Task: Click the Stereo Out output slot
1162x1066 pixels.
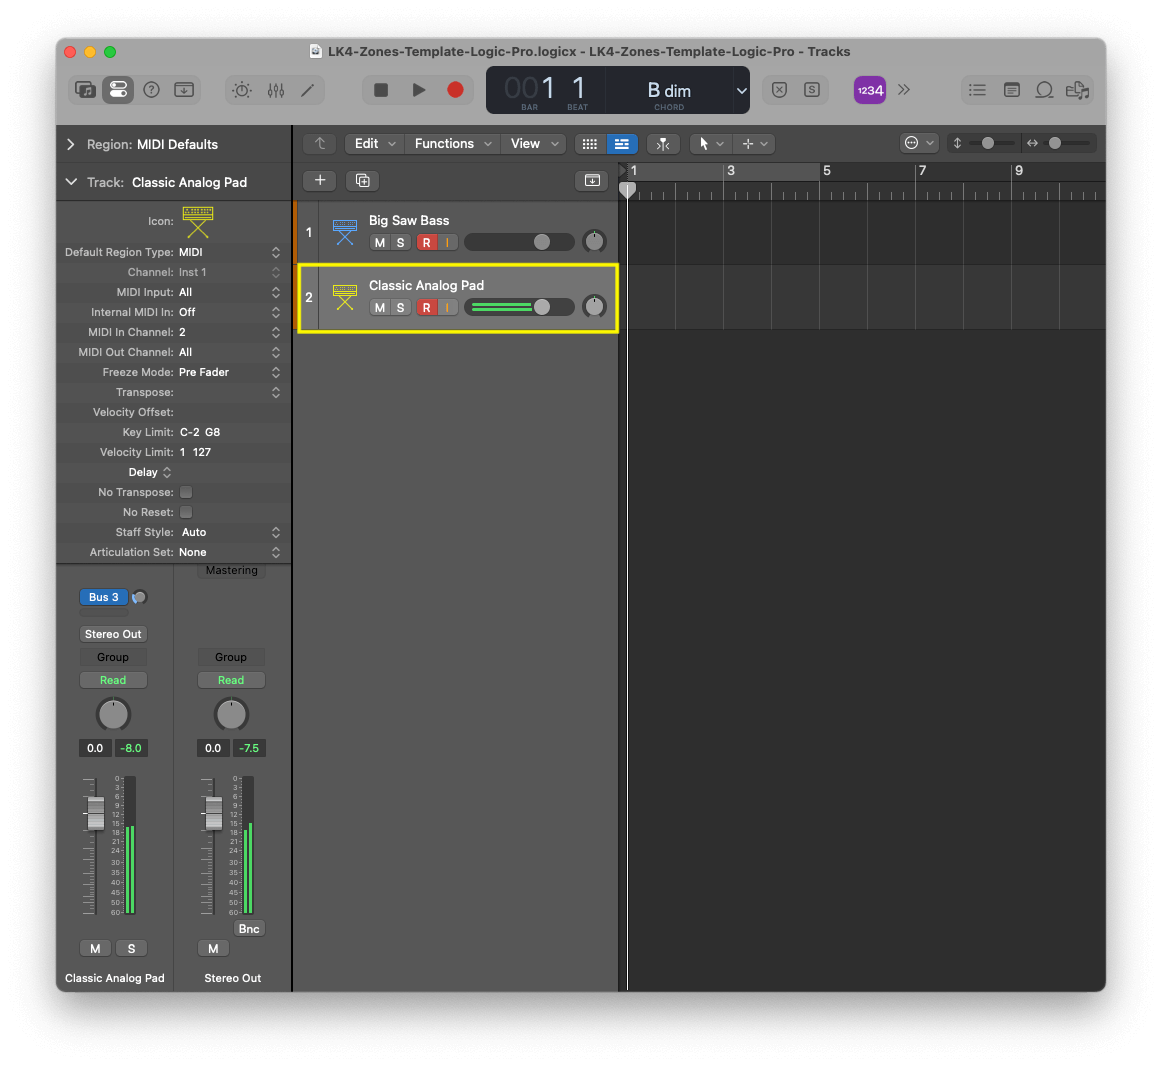Action: click(x=113, y=635)
